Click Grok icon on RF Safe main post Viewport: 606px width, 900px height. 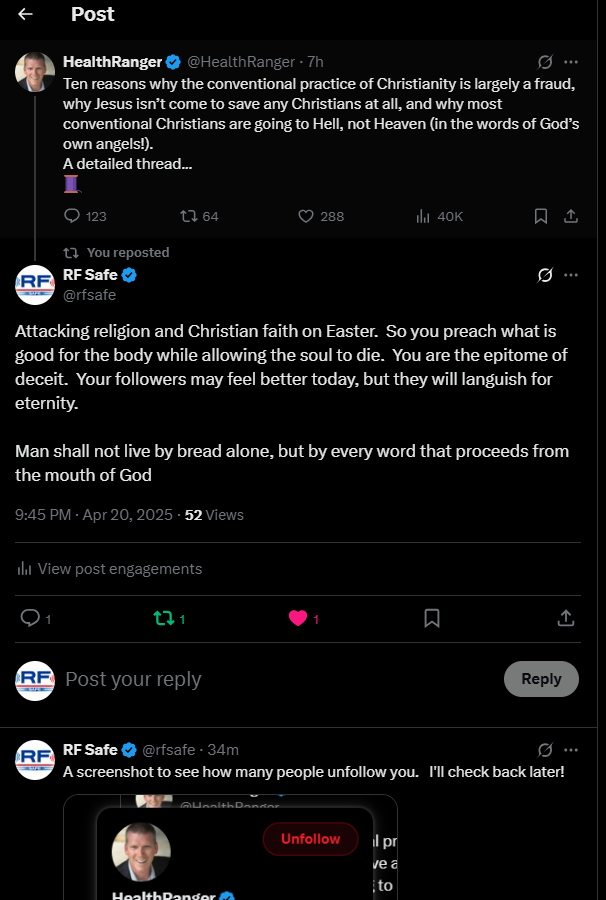545,275
